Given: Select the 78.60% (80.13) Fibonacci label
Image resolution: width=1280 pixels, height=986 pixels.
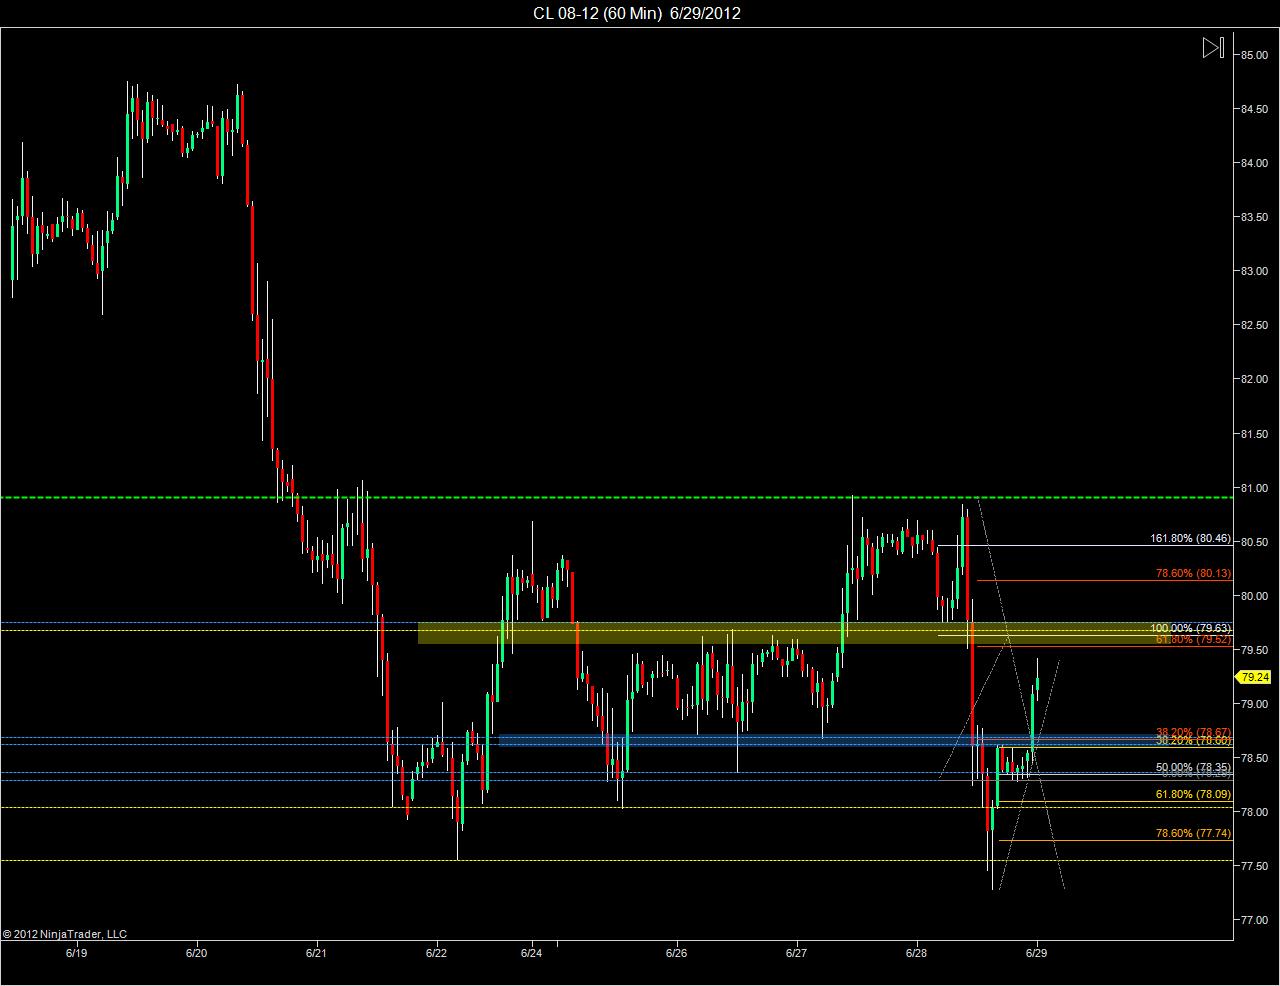Looking at the screenshot, I should tap(1194, 574).
